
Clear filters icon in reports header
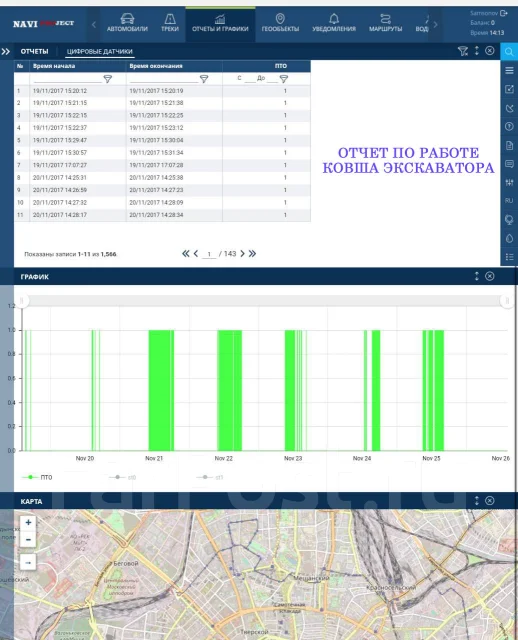[x=462, y=51]
